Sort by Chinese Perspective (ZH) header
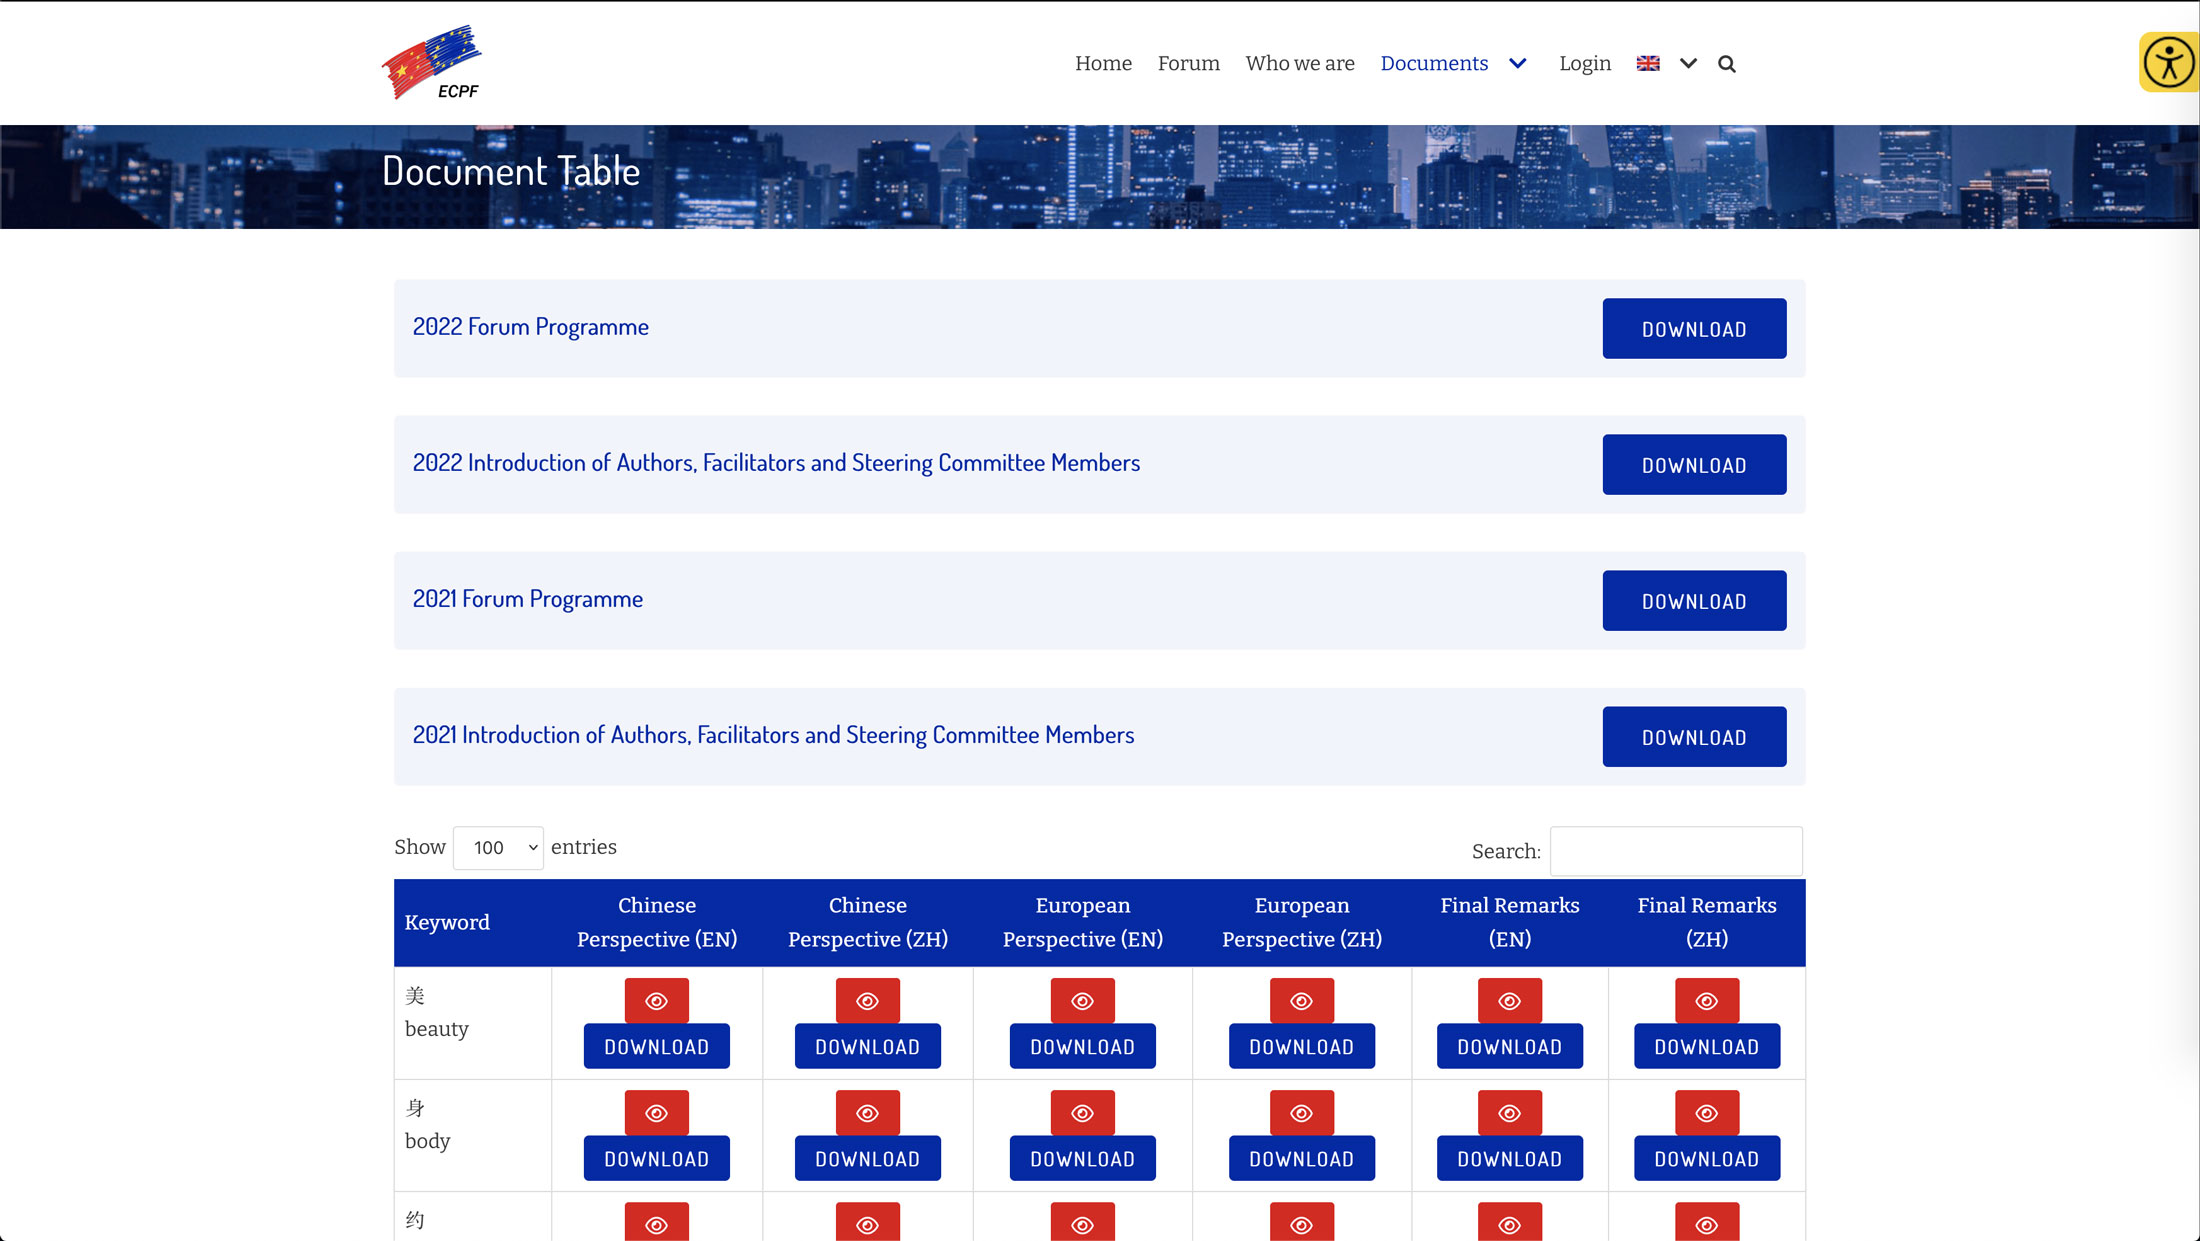Viewport: 2200px width, 1241px height. point(868,922)
